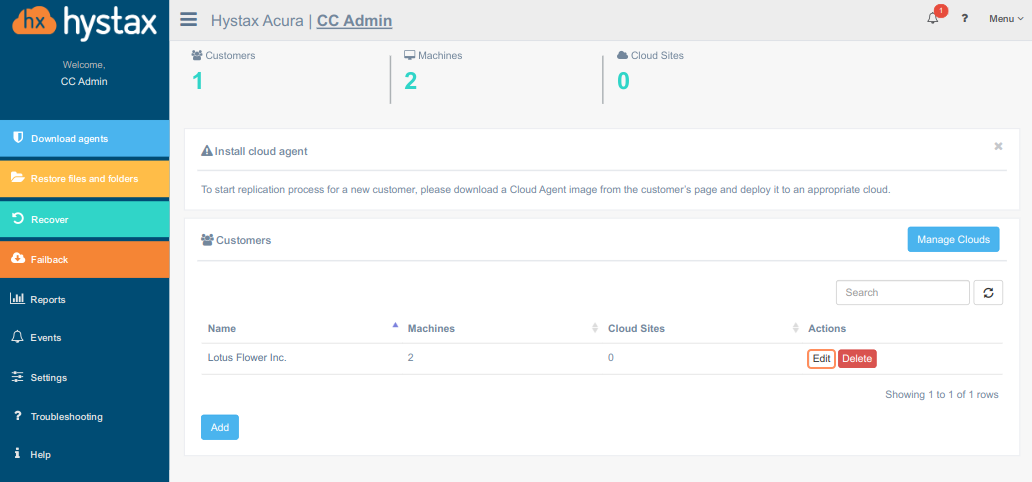Image resolution: width=1032 pixels, height=482 pixels.
Task: Click the Customers panel heading icon
Action: click(x=207, y=240)
